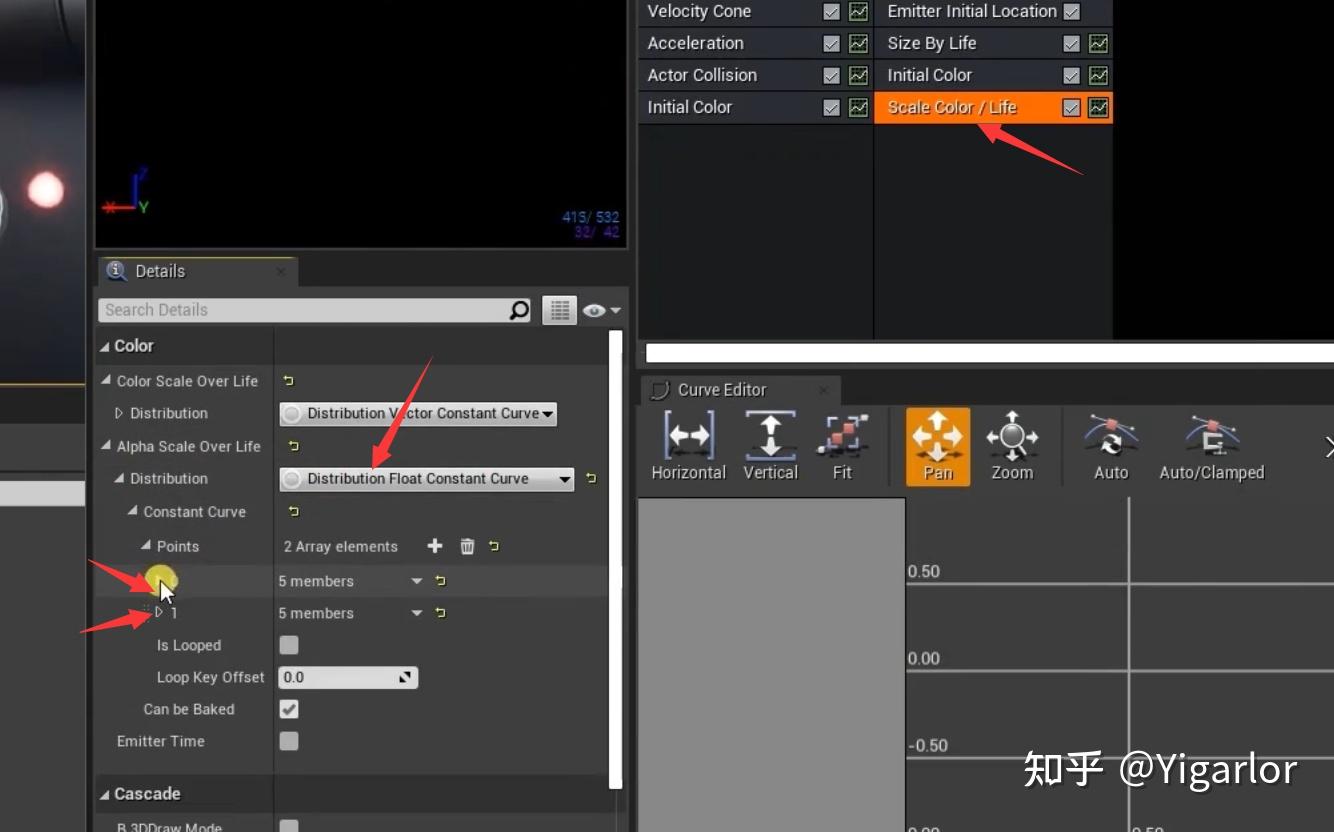1334x832 pixels.
Task: Collapse the Color Scale Over Life property
Action: point(107,381)
